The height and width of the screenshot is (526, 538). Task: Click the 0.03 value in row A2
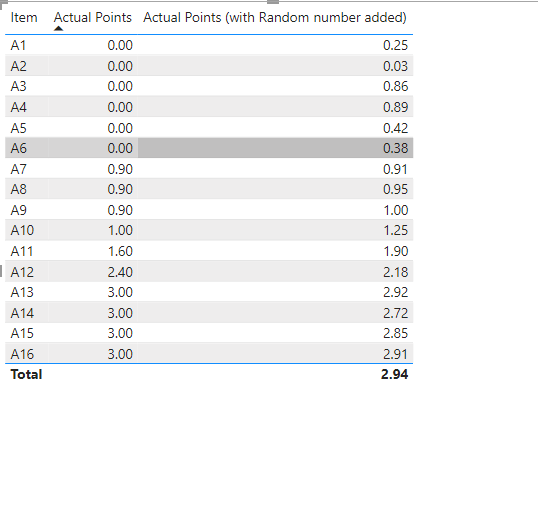tap(395, 66)
